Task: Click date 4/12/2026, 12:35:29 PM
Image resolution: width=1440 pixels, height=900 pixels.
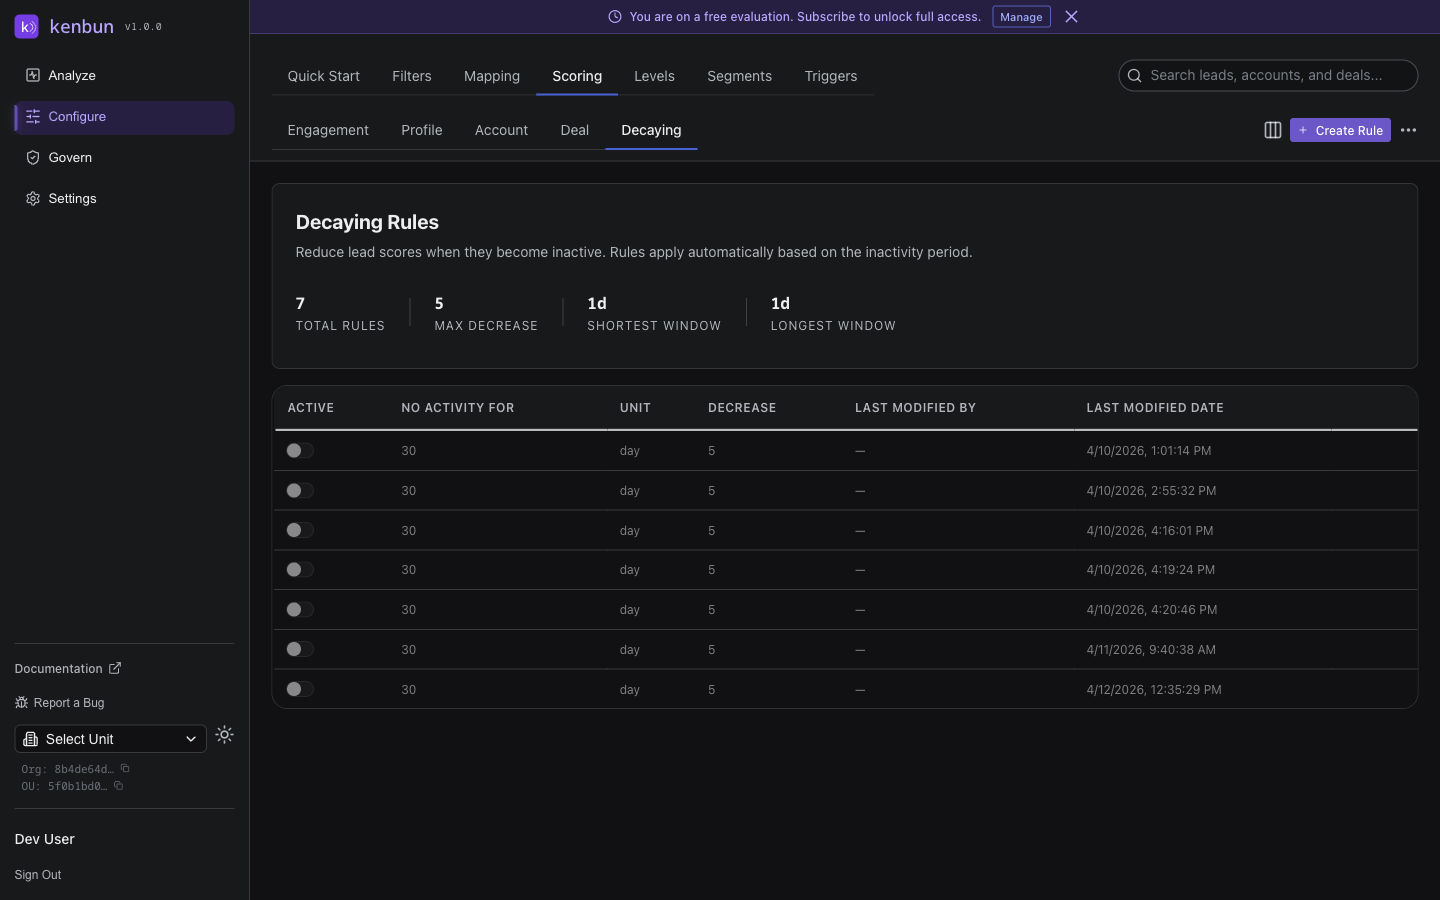Action: click(x=1154, y=690)
